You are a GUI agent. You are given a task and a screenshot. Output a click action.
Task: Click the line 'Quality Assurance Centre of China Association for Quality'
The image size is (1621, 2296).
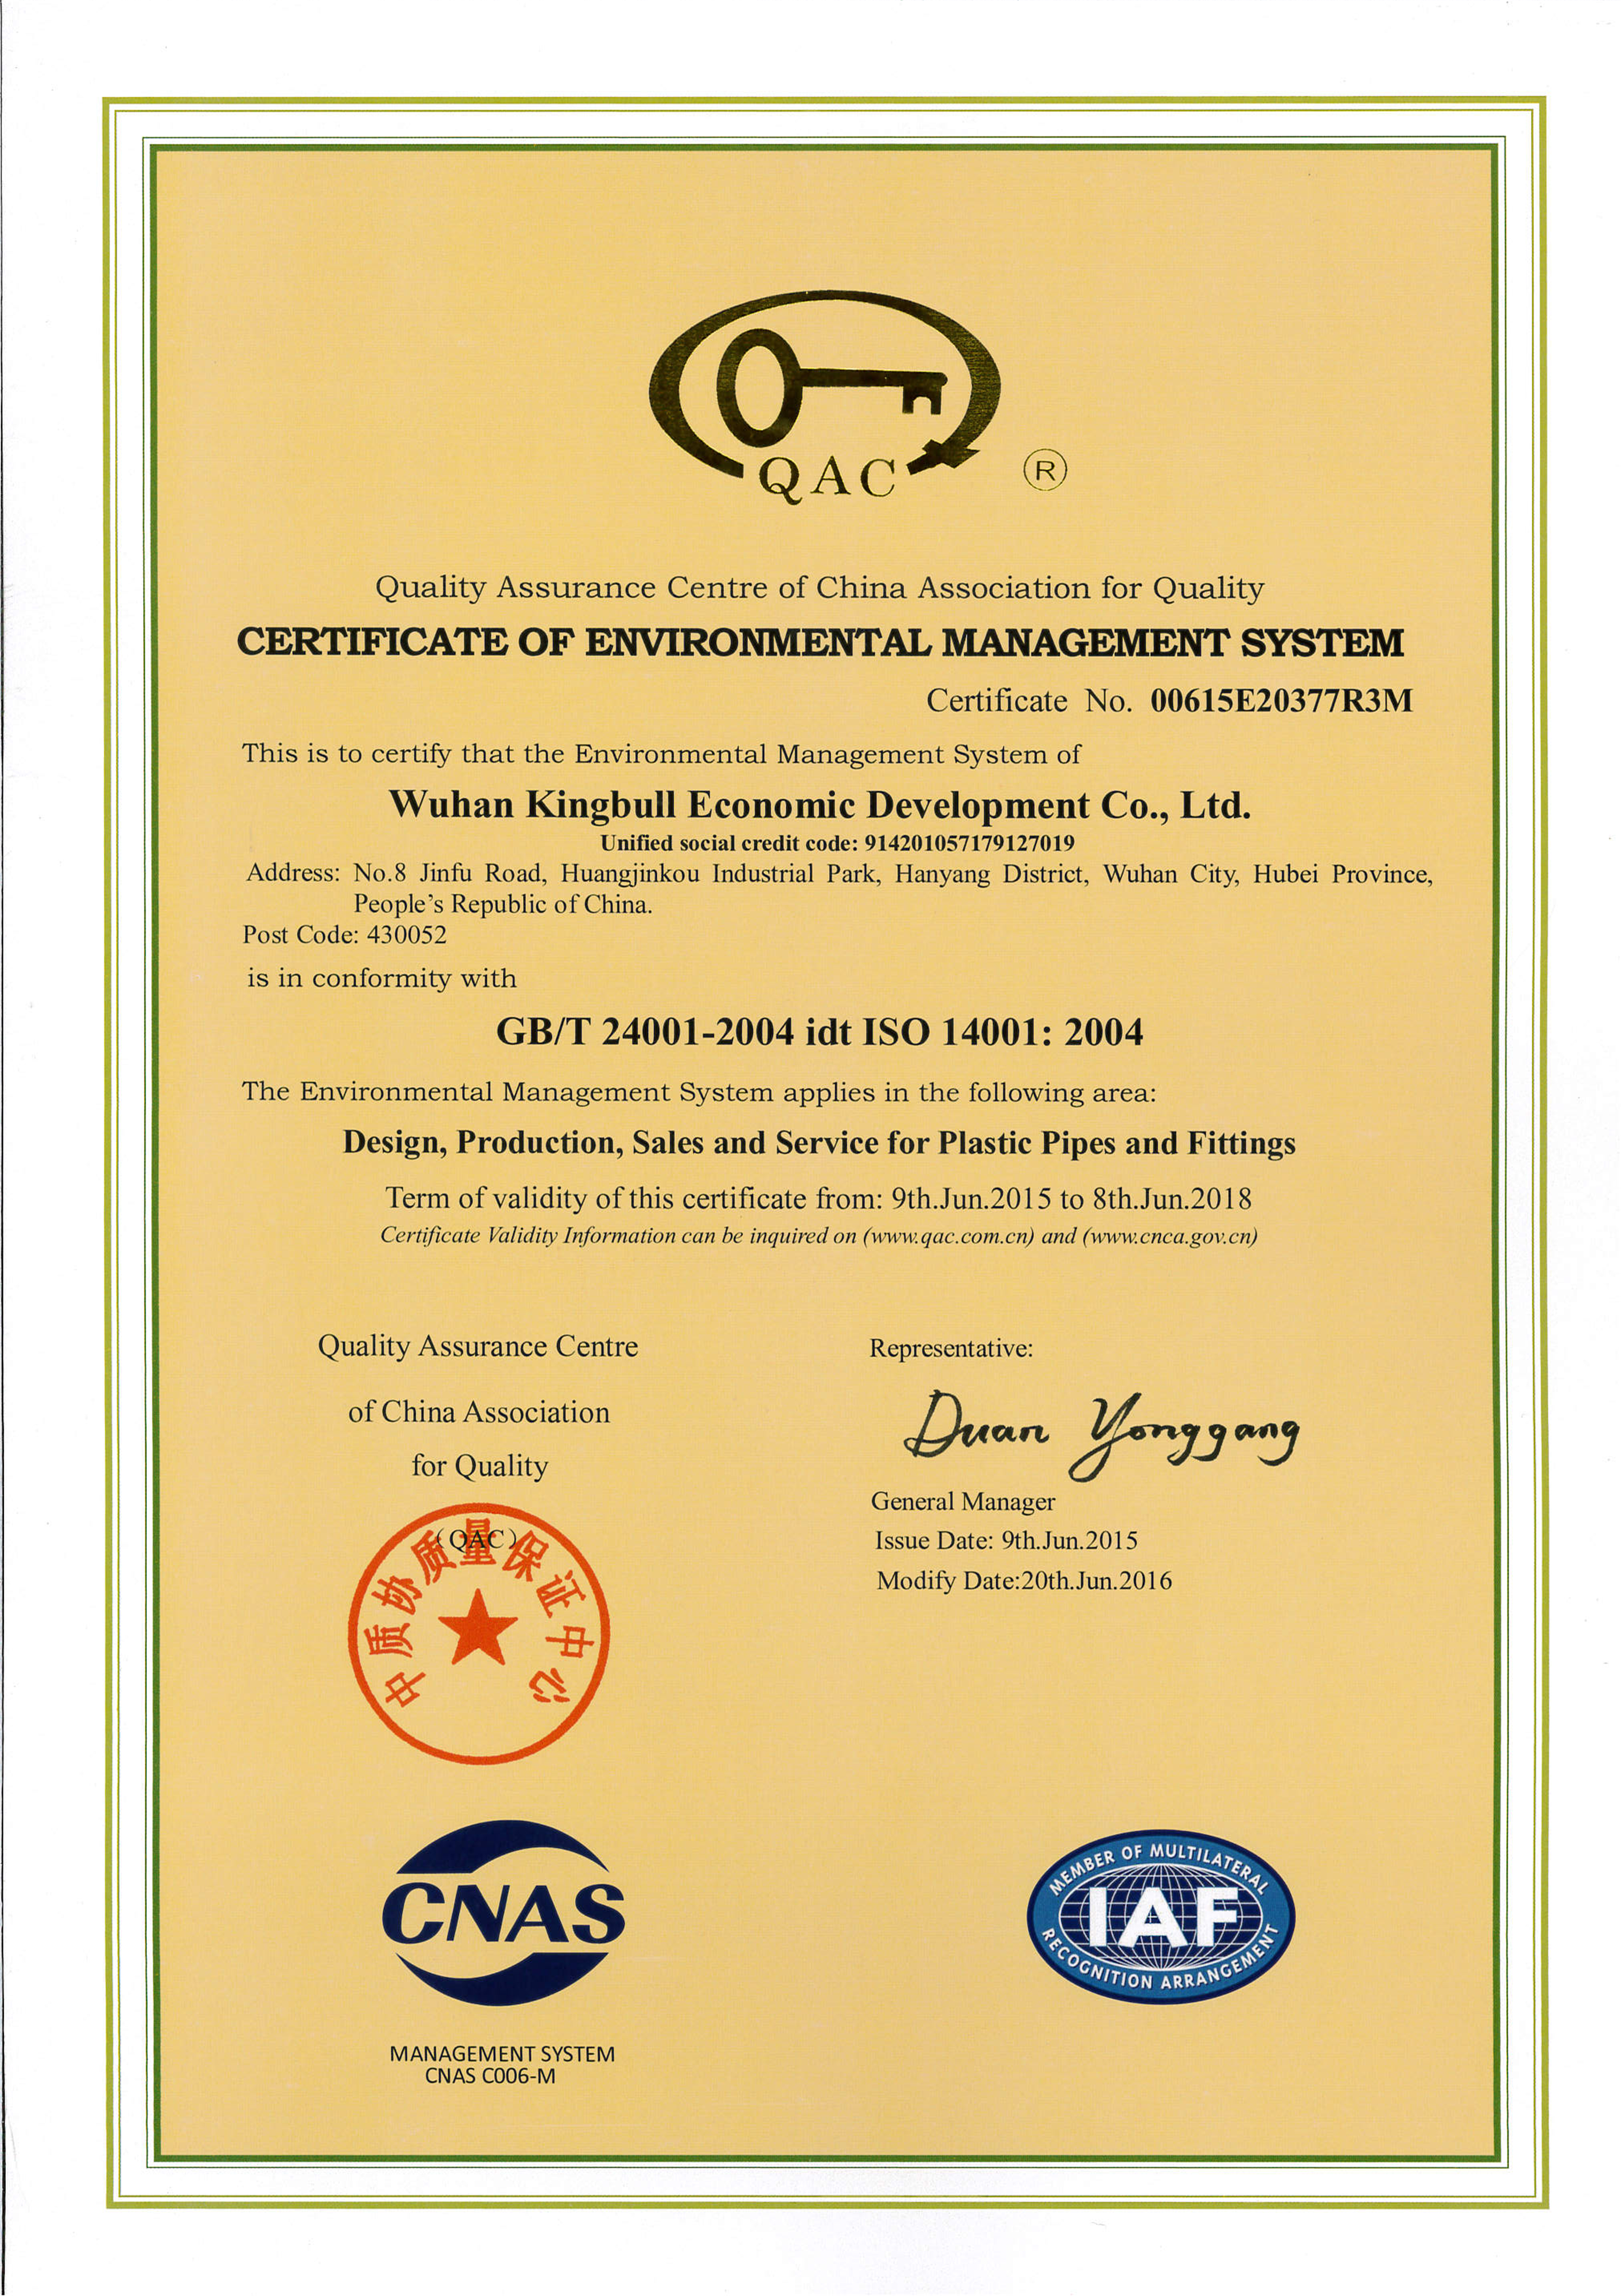(x=819, y=588)
